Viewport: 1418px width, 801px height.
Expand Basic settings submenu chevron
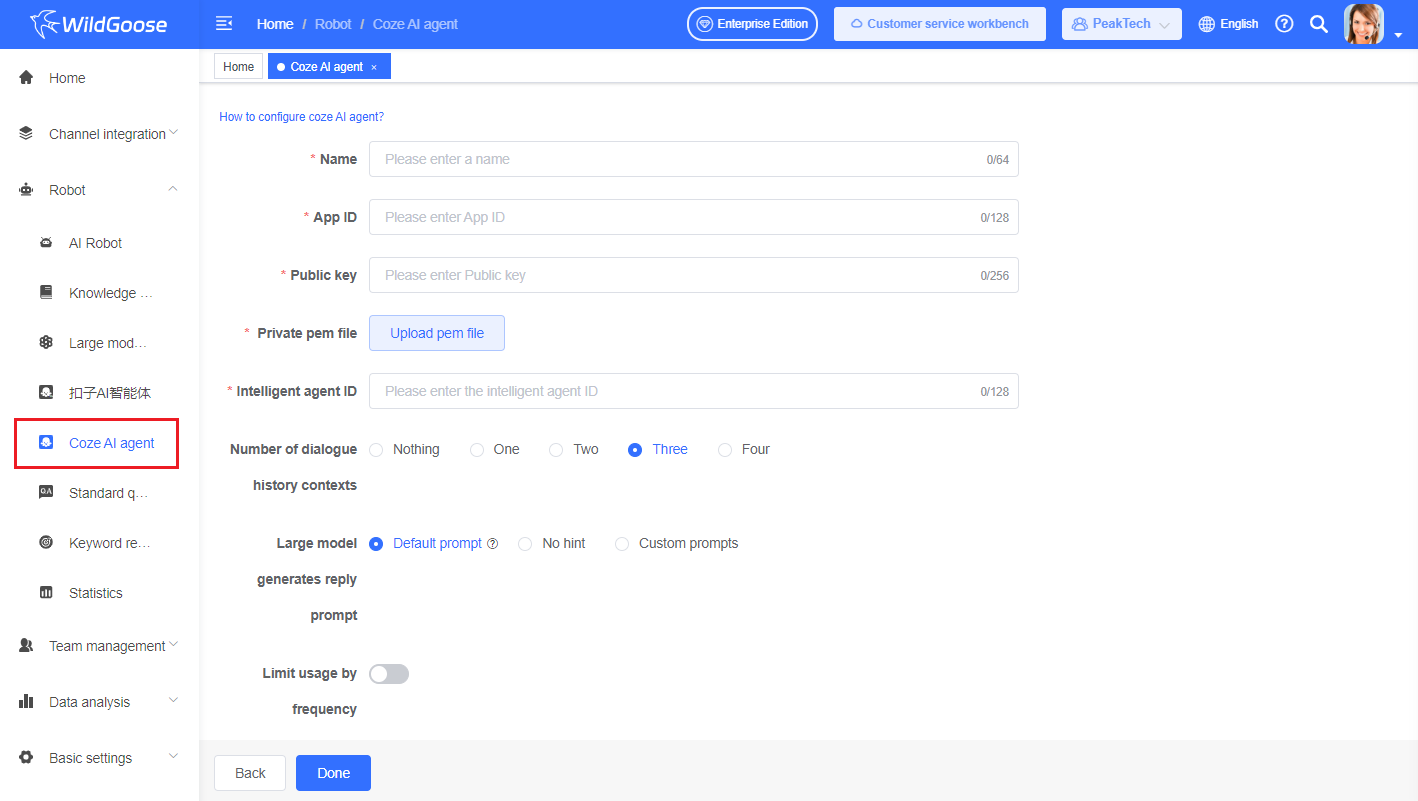pos(173,757)
